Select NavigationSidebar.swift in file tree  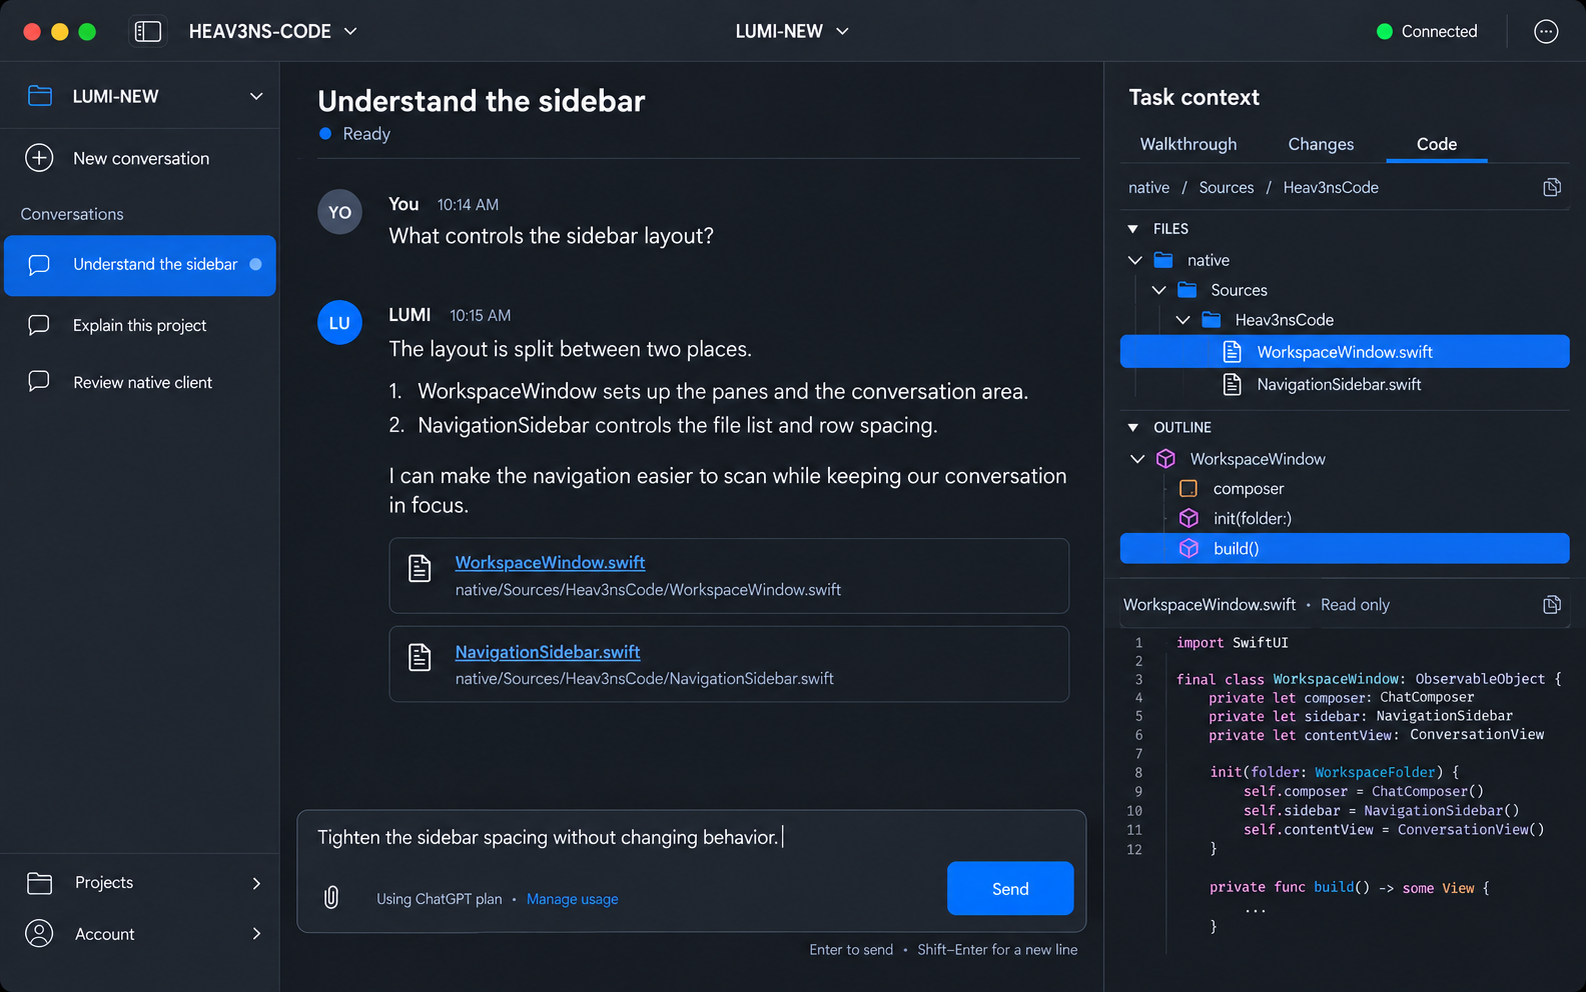1345,384
